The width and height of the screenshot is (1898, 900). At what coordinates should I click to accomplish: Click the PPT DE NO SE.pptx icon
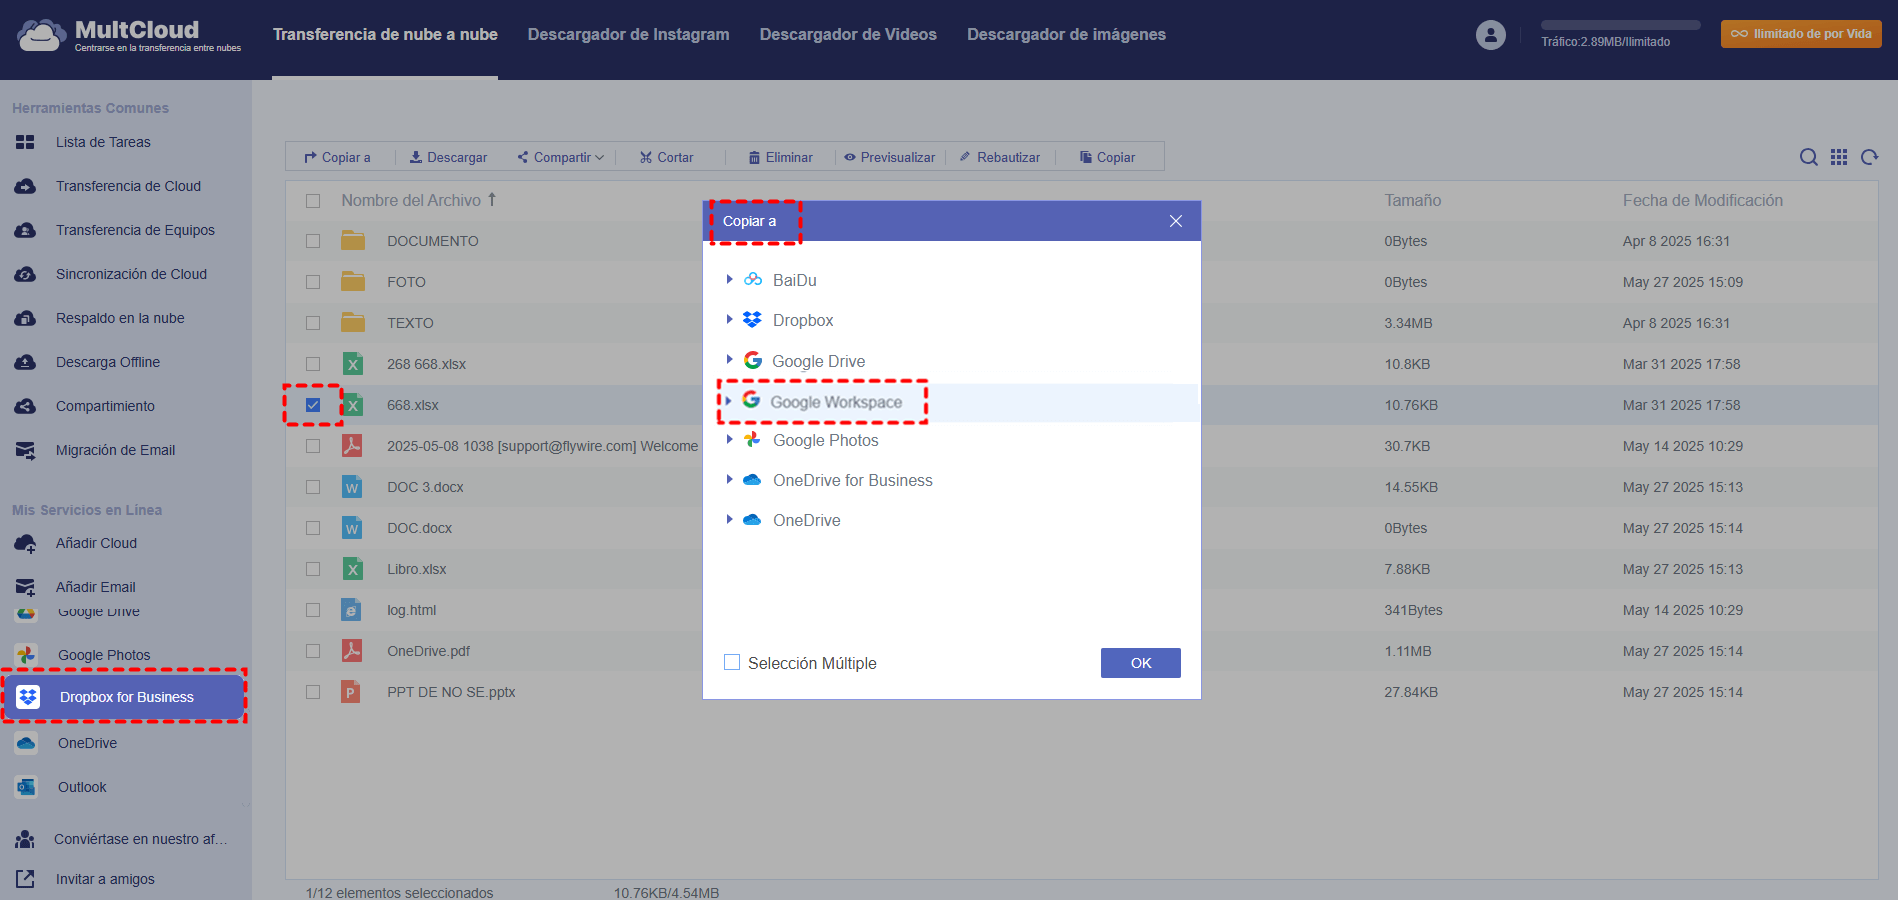[351, 692]
